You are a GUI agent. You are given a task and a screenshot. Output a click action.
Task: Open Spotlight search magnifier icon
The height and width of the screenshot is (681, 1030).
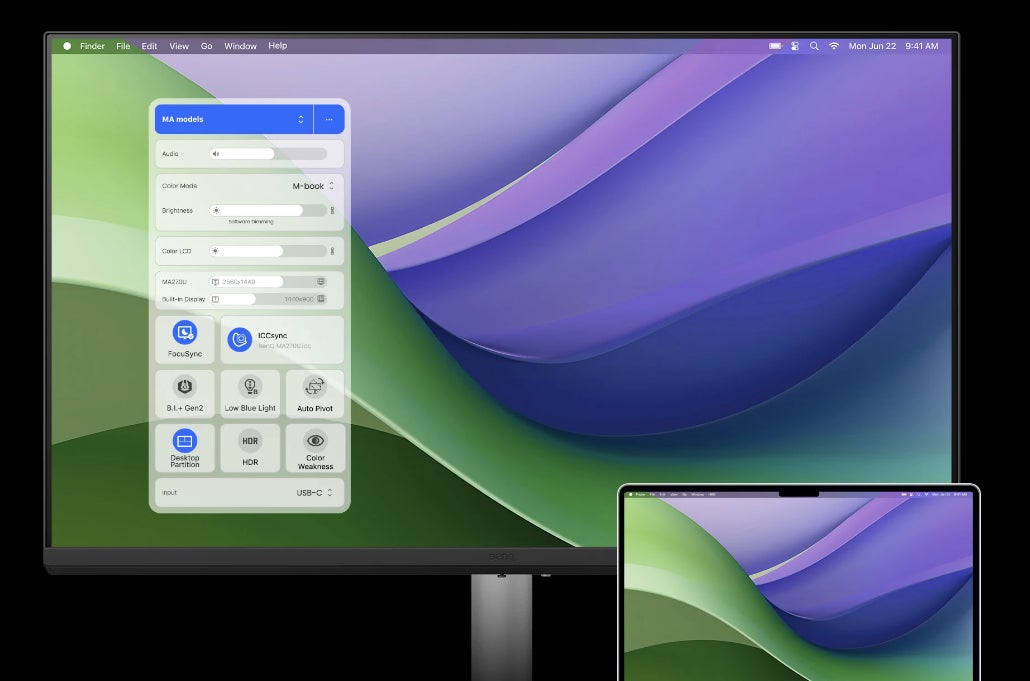814,46
